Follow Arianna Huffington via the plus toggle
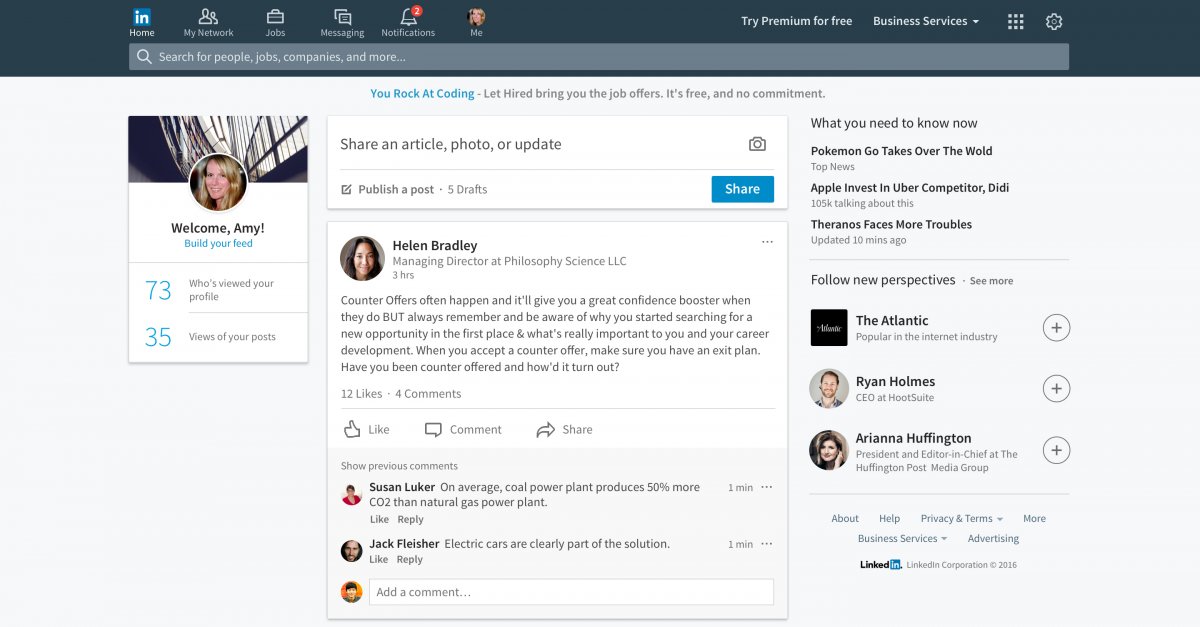The height and width of the screenshot is (627, 1200). tap(1056, 450)
